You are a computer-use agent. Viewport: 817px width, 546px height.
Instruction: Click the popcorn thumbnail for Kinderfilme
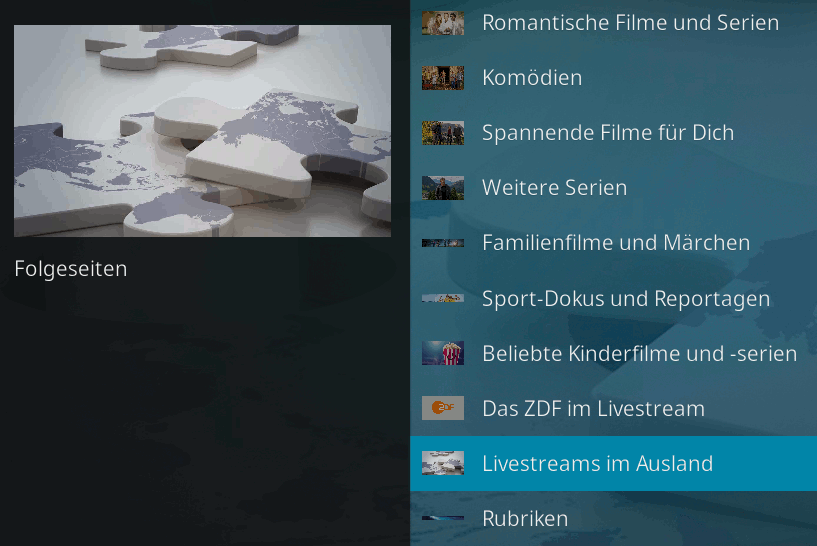pos(443,353)
